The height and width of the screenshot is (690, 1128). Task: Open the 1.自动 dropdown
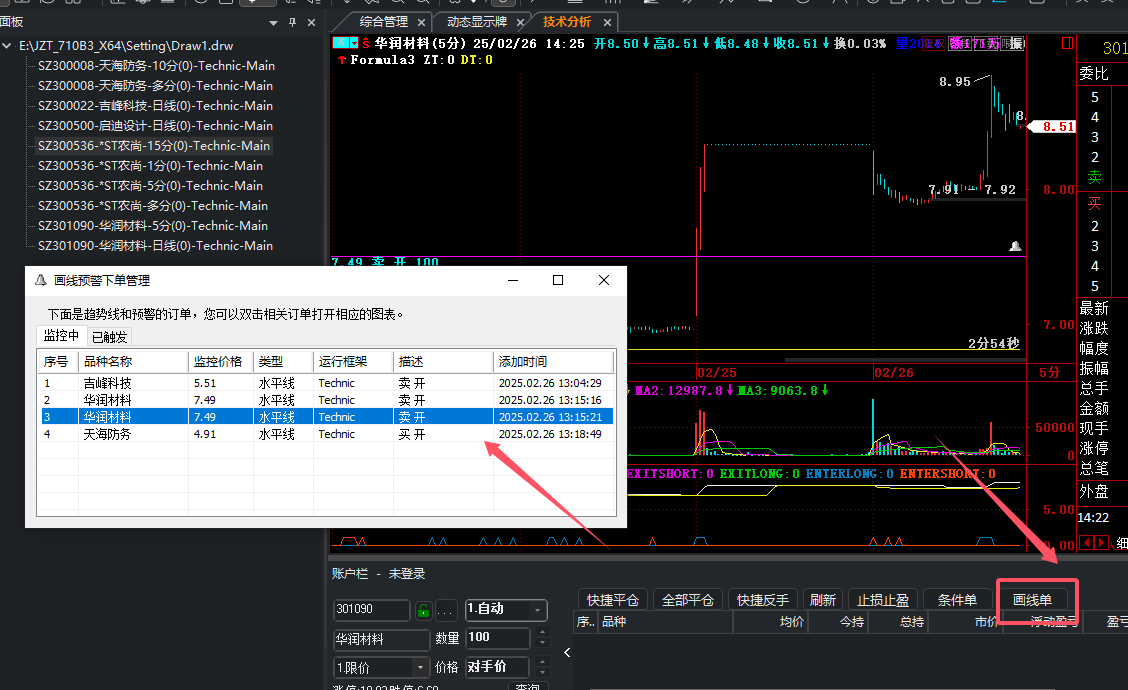click(x=506, y=609)
